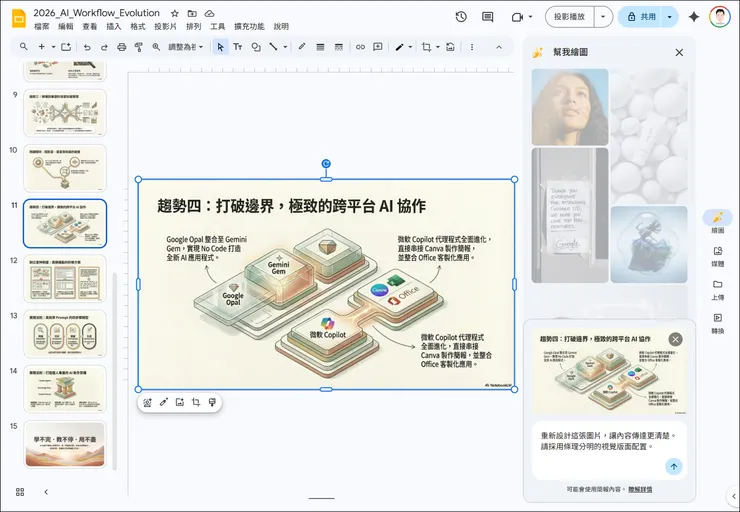The height and width of the screenshot is (512, 740).
Task: Expand the line type dropdown arrow
Action: (285, 47)
